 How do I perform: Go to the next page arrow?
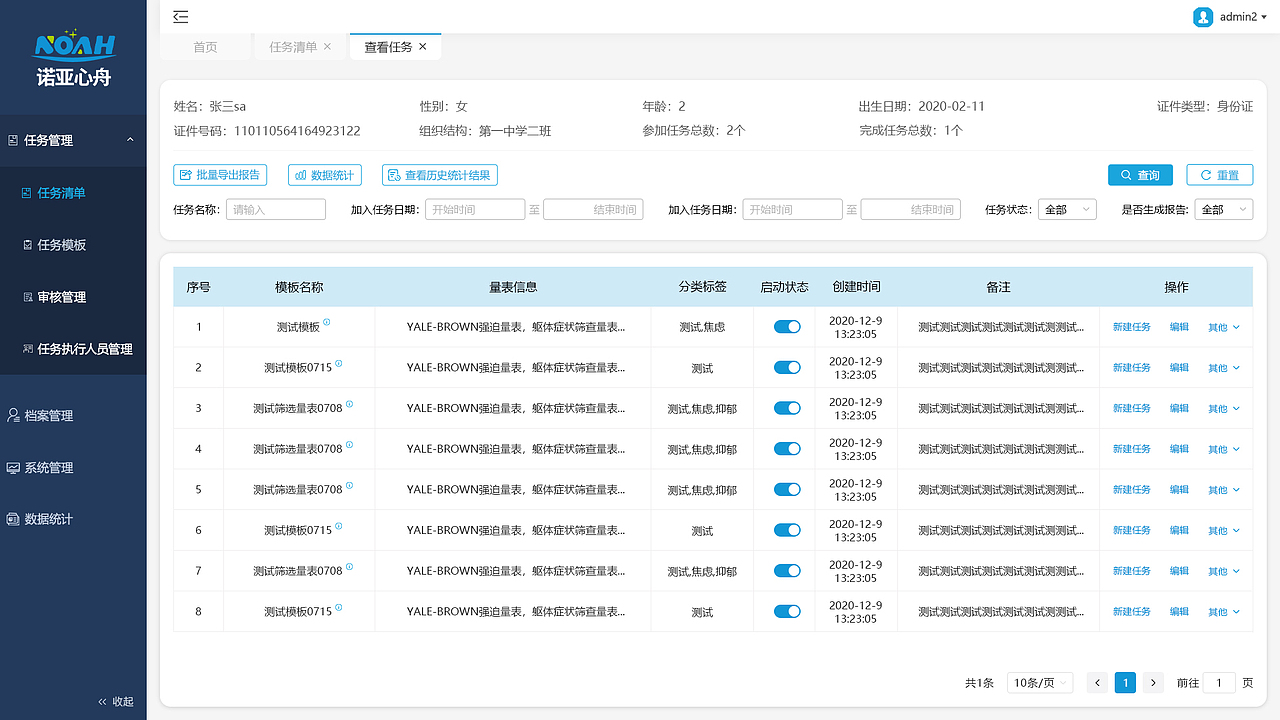coord(1154,683)
